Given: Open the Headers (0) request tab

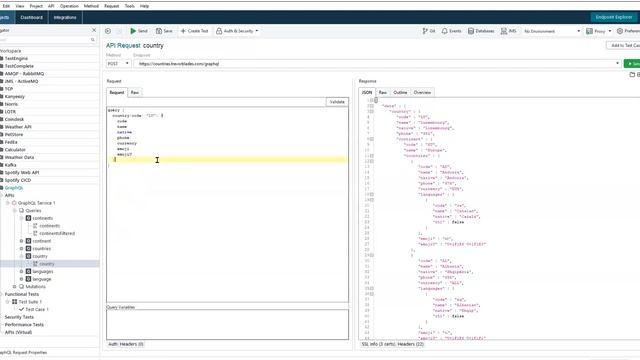Looking at the screenshot, I should pos(131,344).
